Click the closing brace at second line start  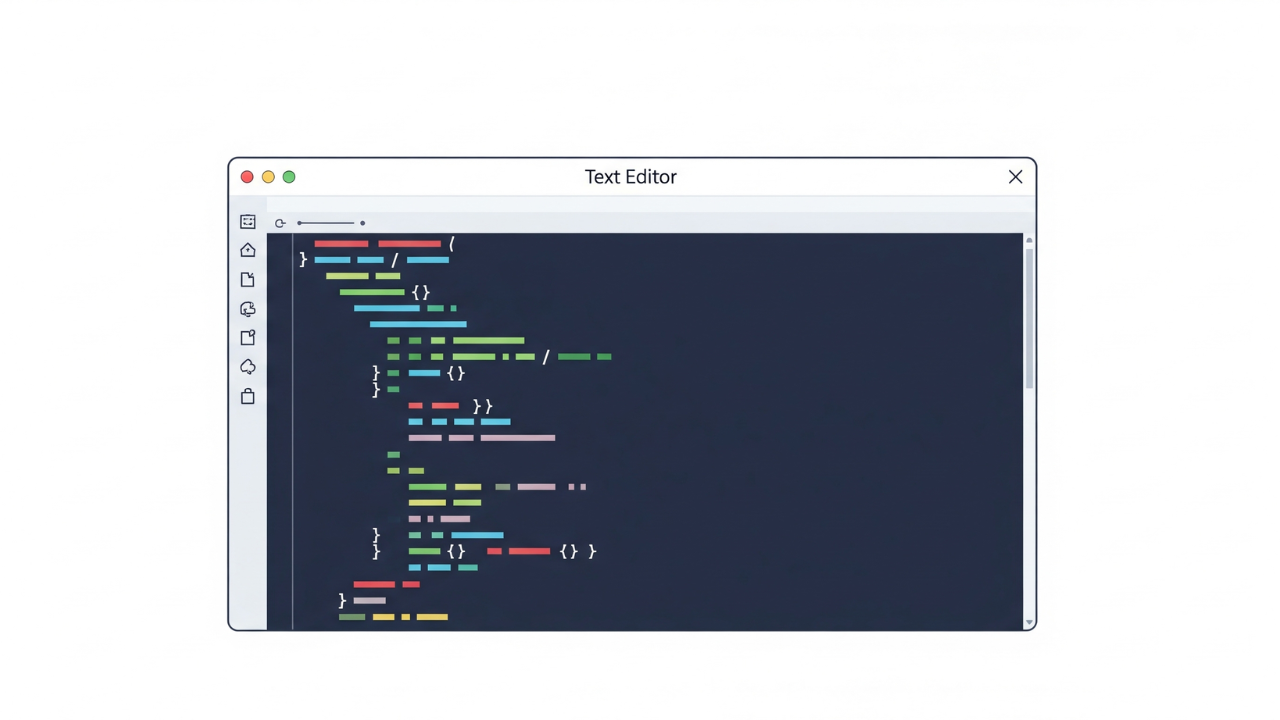coord(302,260)
